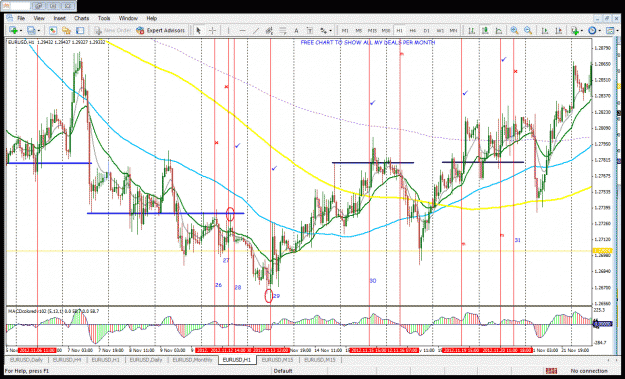Select the Text Label tool
This screenshot has width=625, height=379.
(x=310, y=30)
